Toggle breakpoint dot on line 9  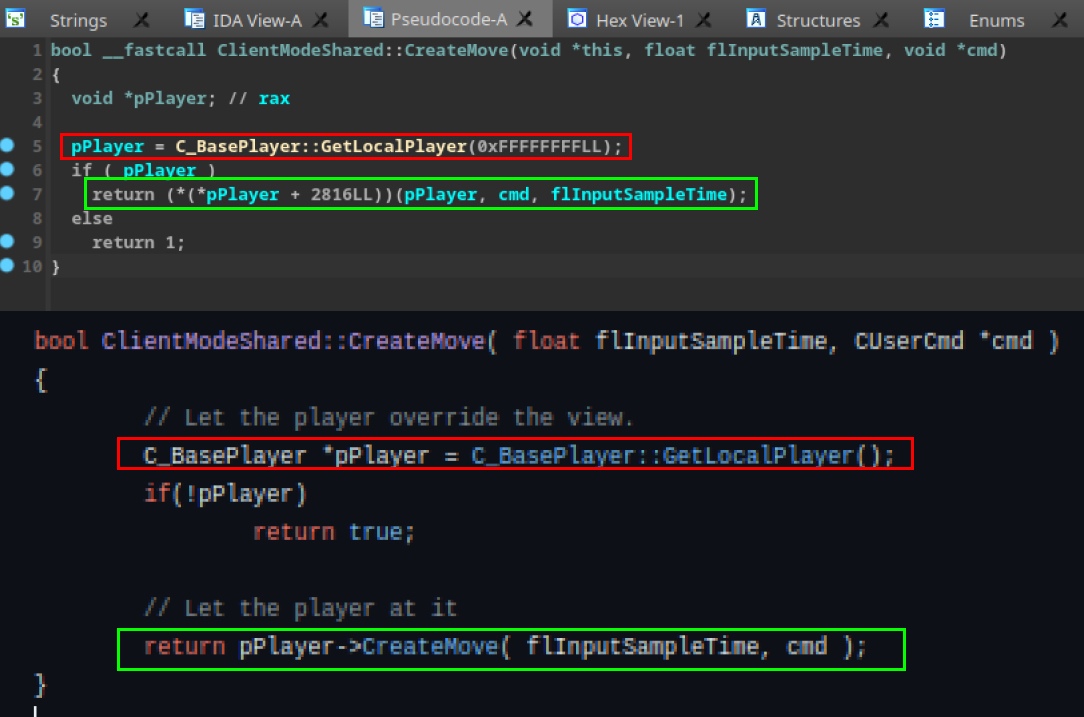click(x=8, y=241)
